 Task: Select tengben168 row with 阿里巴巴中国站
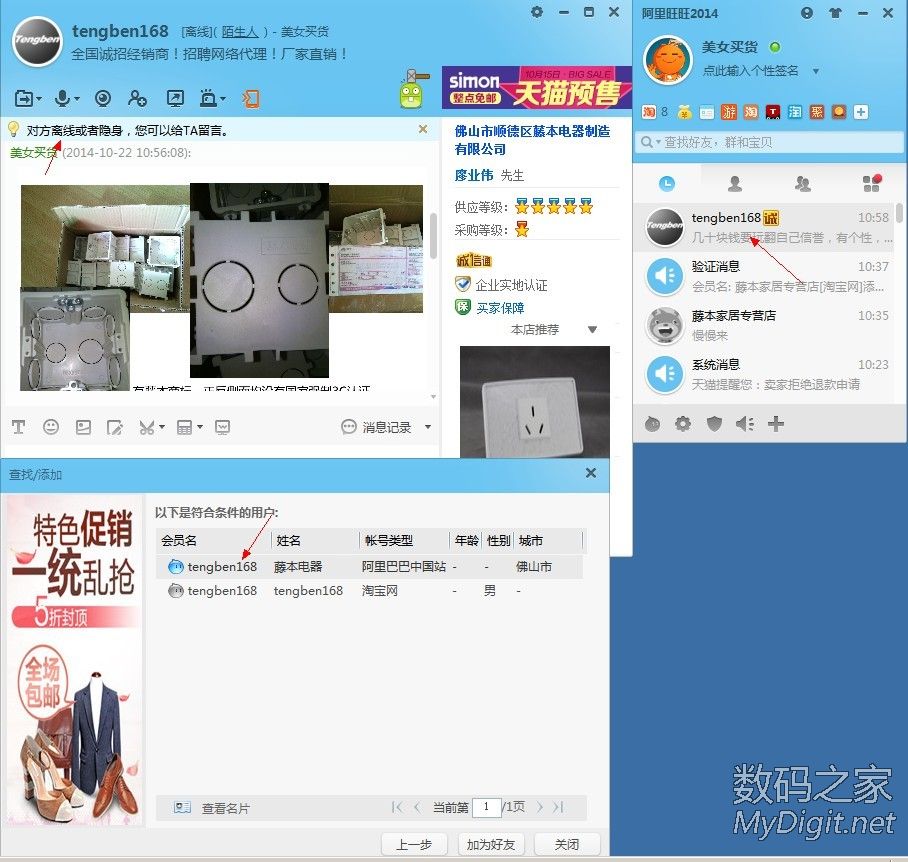(x=369, y=567)
